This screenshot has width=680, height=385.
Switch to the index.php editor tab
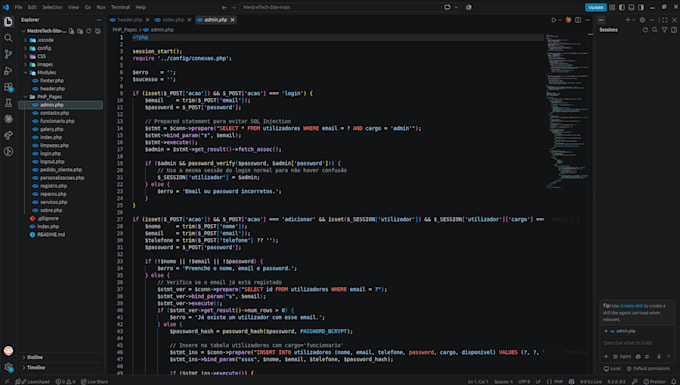173,20
